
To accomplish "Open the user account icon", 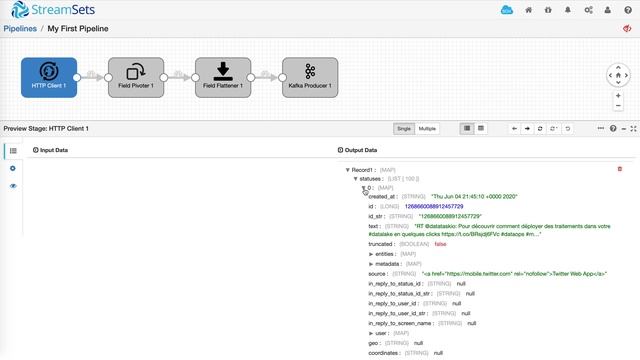I will [x=608, y=10].
